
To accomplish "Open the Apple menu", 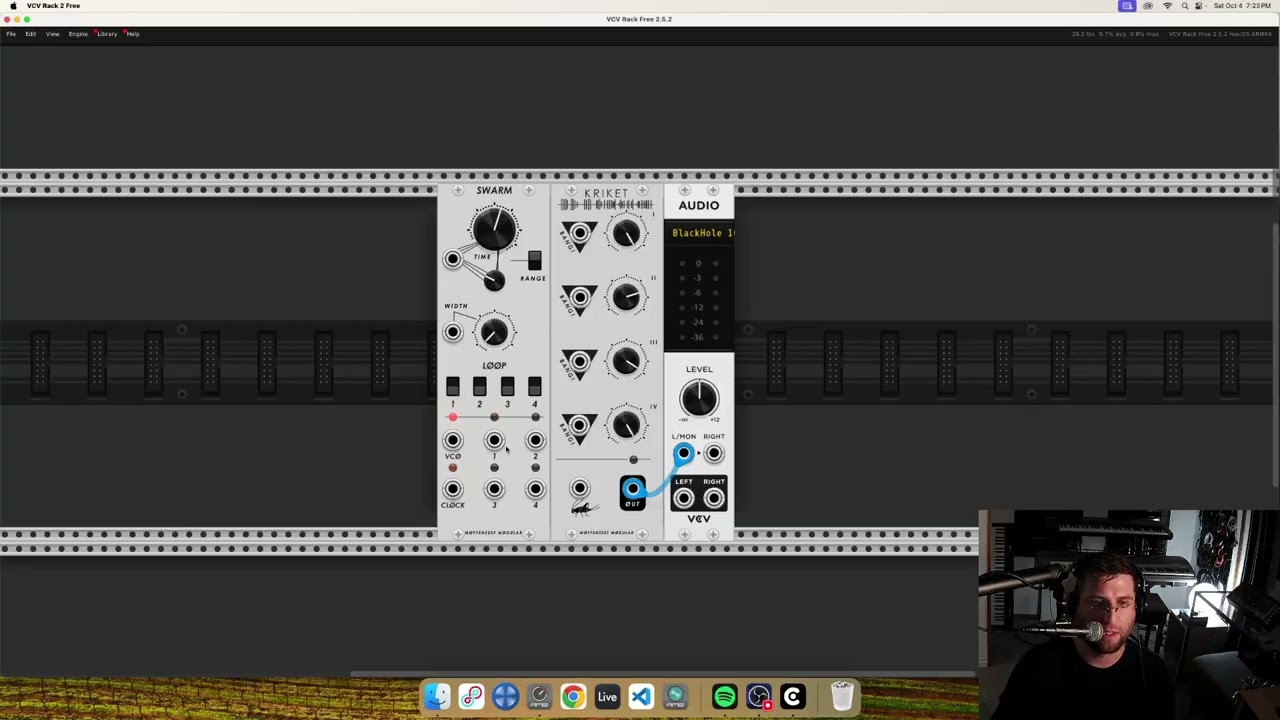I will pos(13,6).
